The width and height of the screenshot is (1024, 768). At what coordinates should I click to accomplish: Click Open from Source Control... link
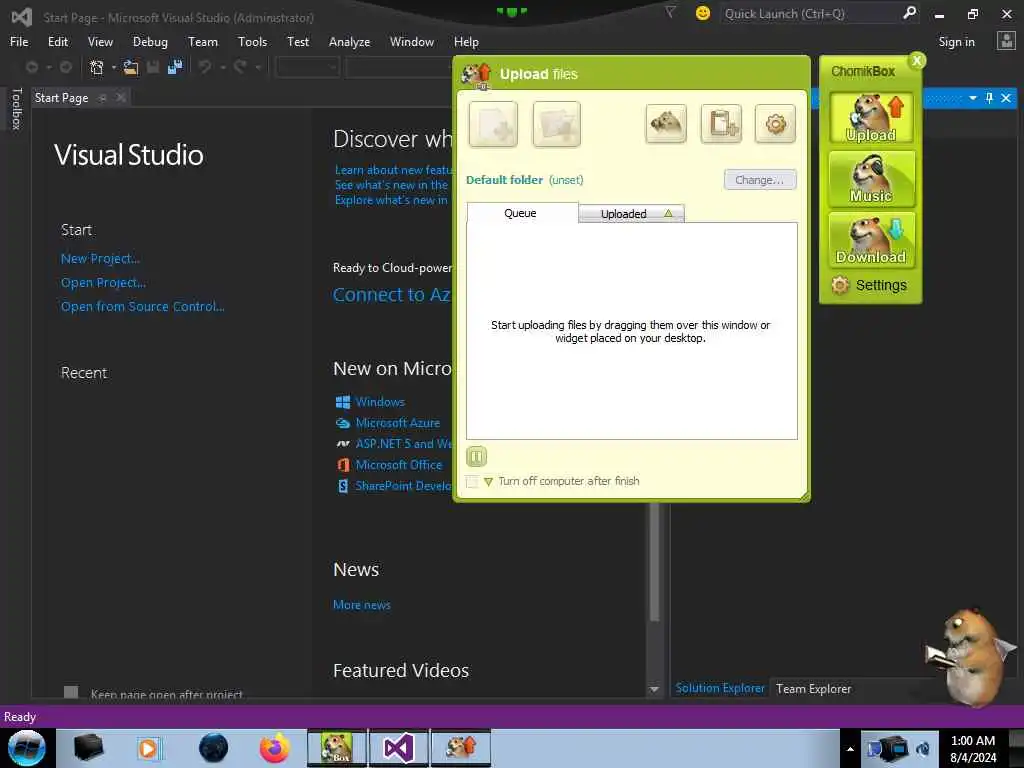pos(142,306)
